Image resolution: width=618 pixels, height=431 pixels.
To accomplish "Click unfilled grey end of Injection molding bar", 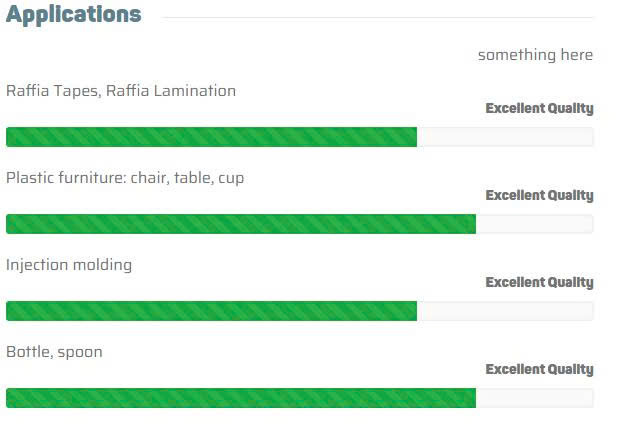I will tap(505, 311).
